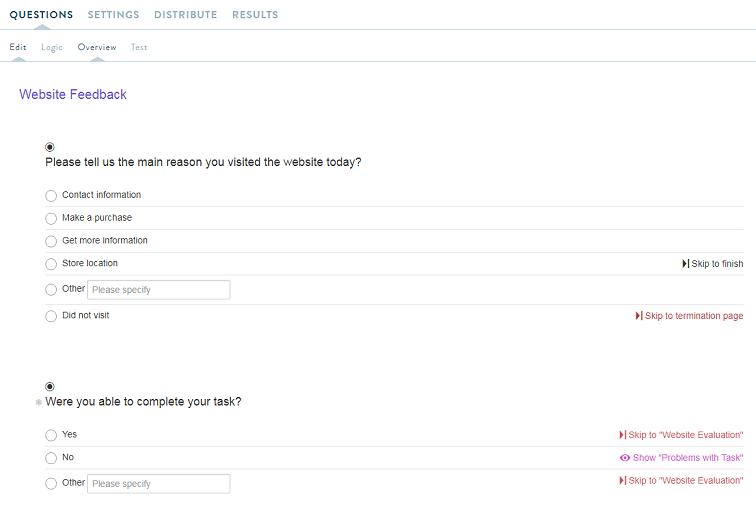Choose Get more information radio

tap(51, 241)
